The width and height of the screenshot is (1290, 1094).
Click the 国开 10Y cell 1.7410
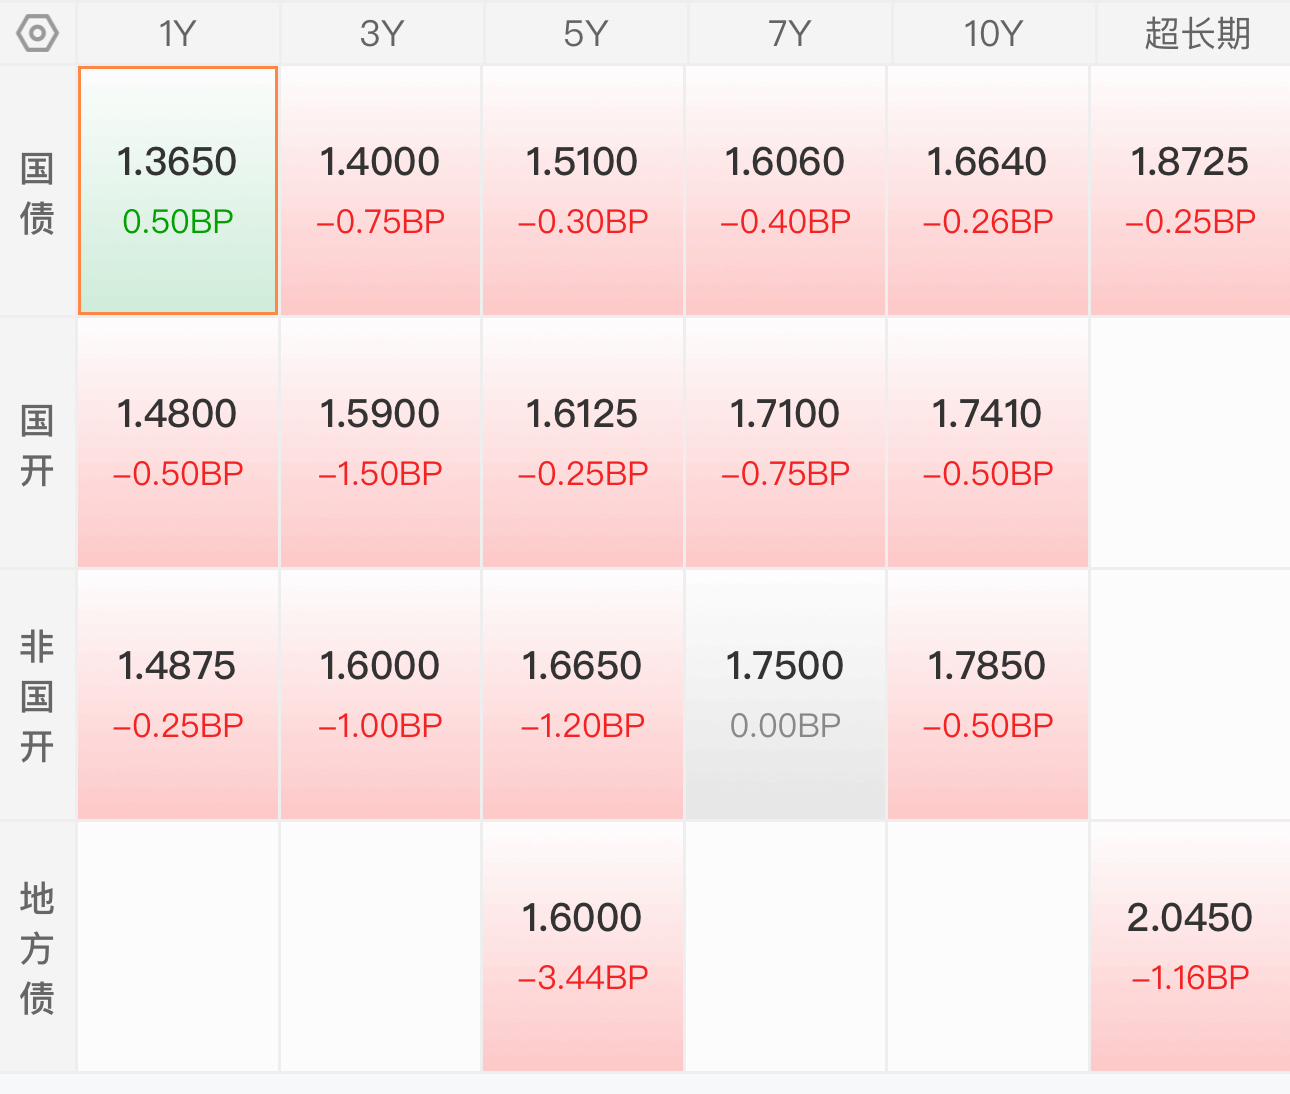(x=987, y=443)
